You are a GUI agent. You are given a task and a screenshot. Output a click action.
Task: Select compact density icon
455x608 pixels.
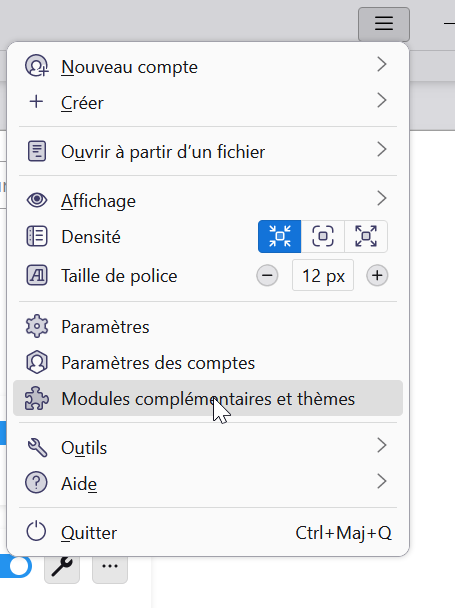tap(280, 237)
